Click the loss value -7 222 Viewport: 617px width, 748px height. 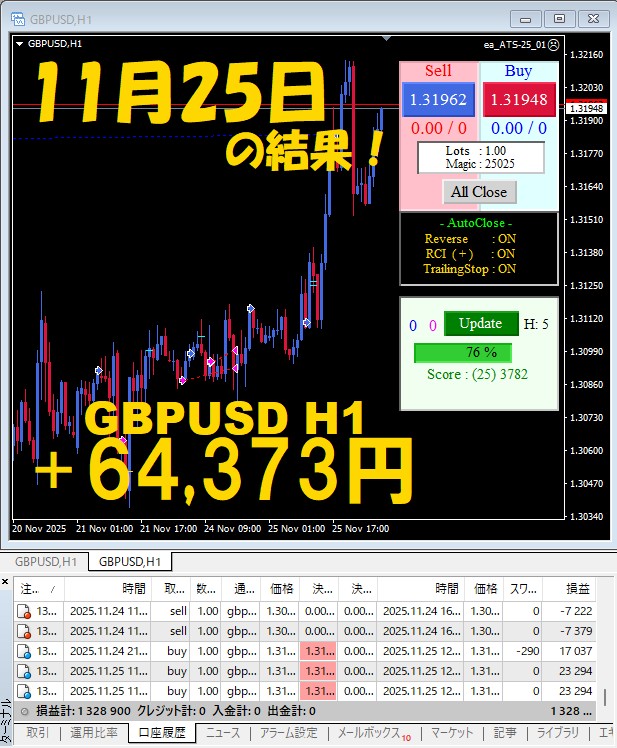[576, 611]
